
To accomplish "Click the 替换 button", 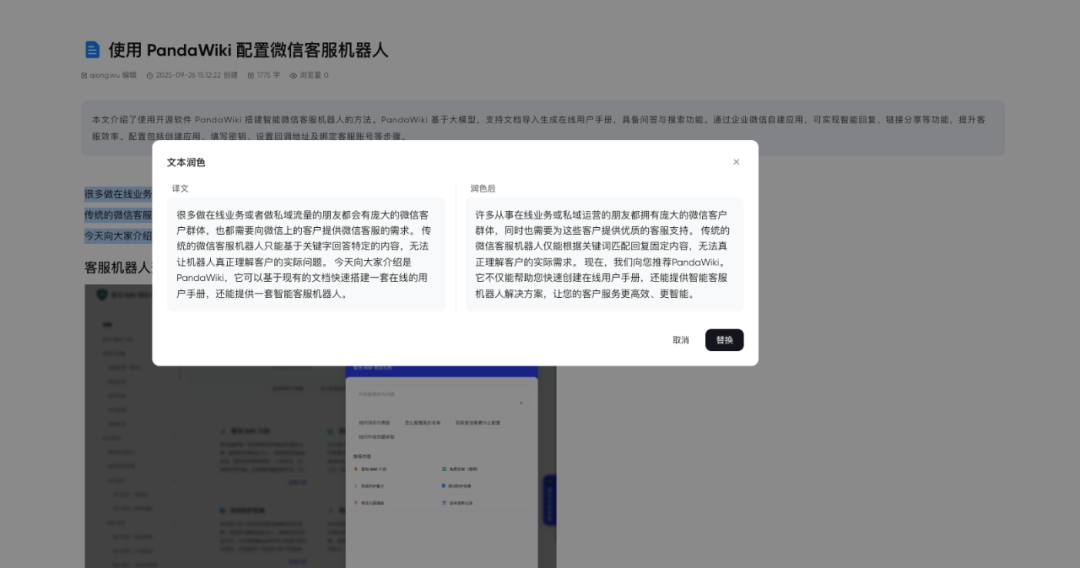I will (724, 340).
